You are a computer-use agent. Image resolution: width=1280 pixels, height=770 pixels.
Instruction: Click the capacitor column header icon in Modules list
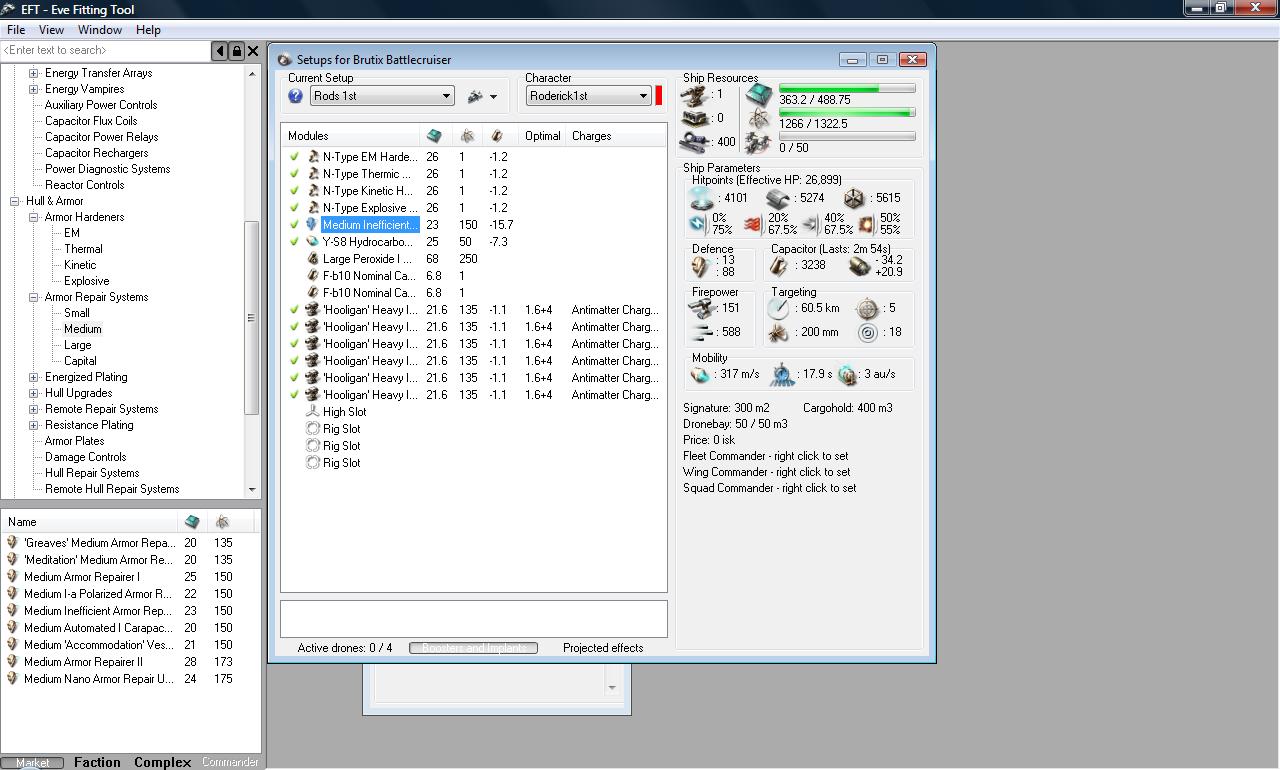coord(497,136)
